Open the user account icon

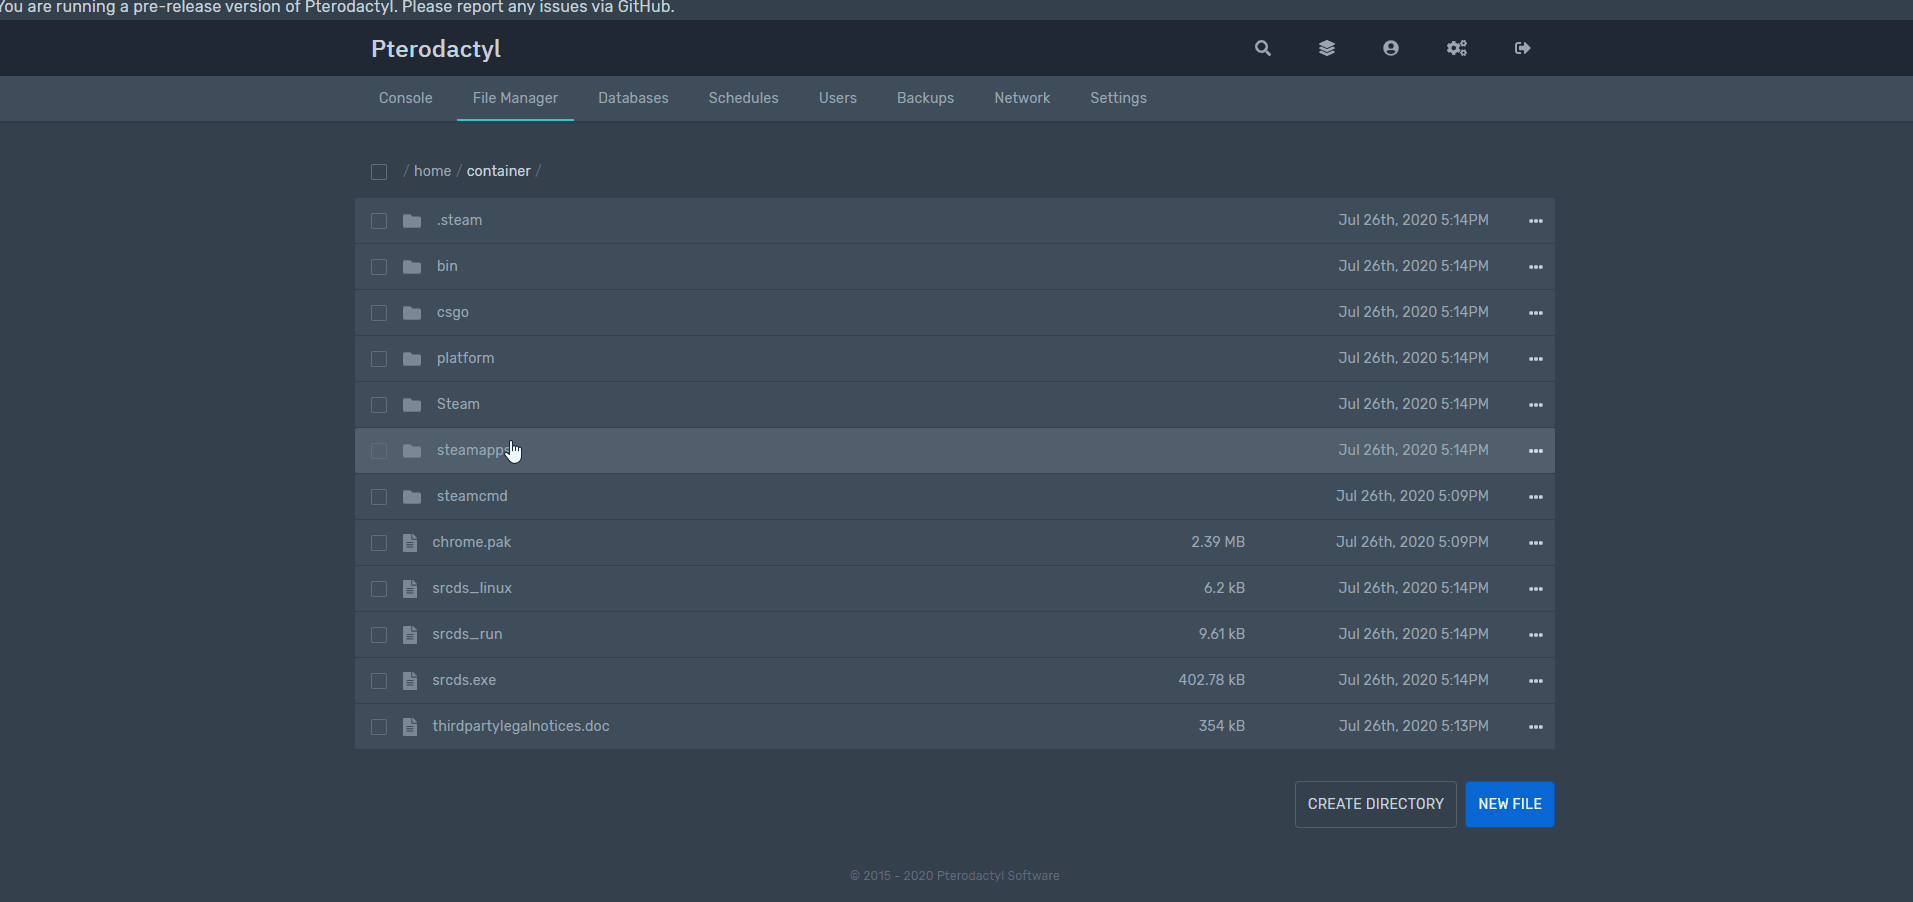[1391, 48]
